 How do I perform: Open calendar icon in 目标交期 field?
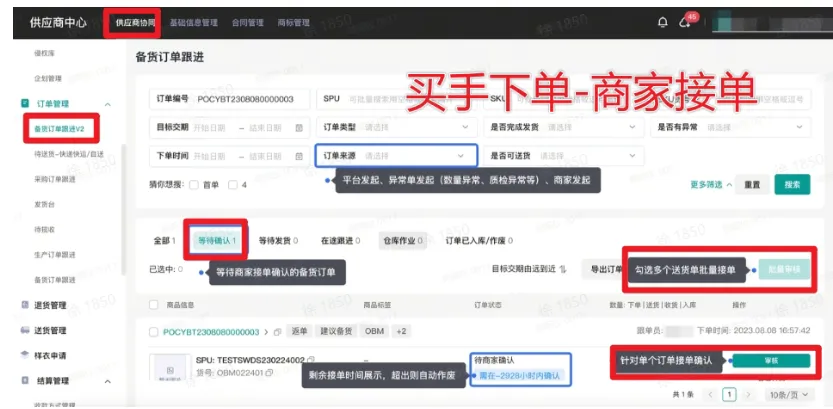pyautogui.click(x=299, y=128)
